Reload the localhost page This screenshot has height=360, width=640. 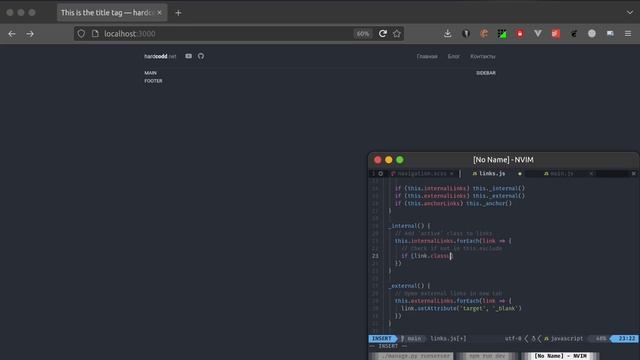382,34
